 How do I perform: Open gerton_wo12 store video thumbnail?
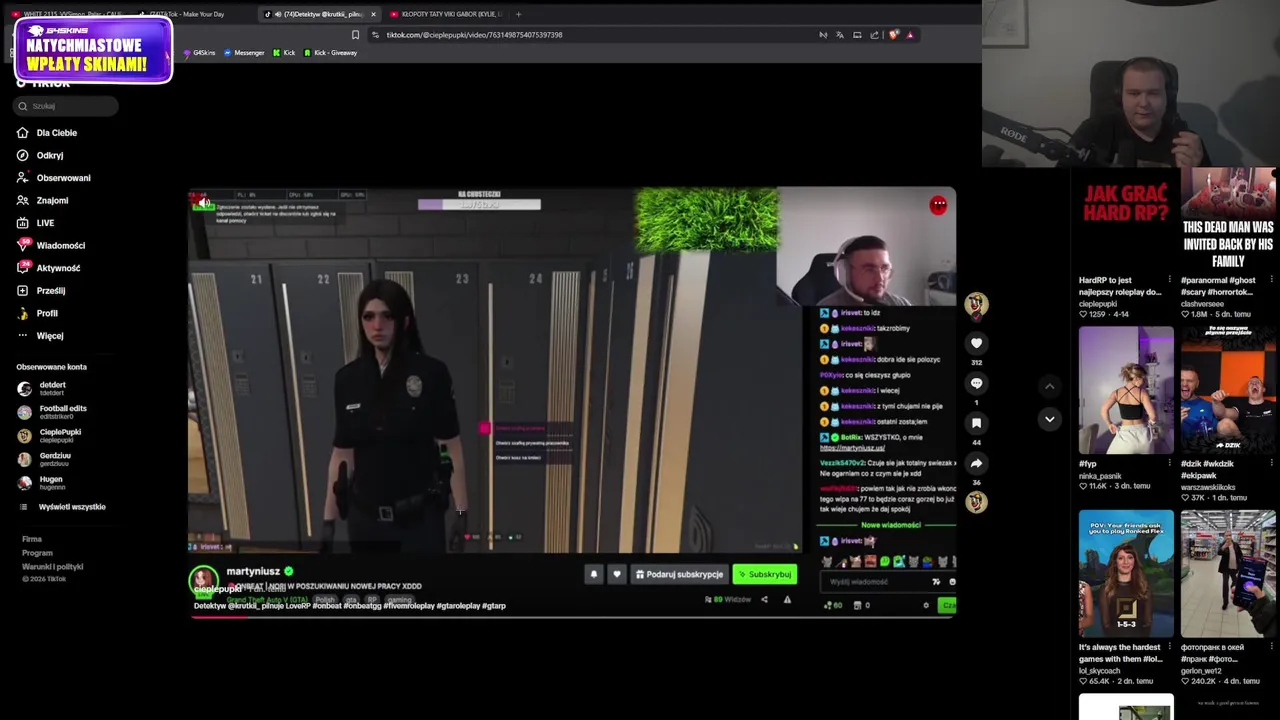(1228, 574)
